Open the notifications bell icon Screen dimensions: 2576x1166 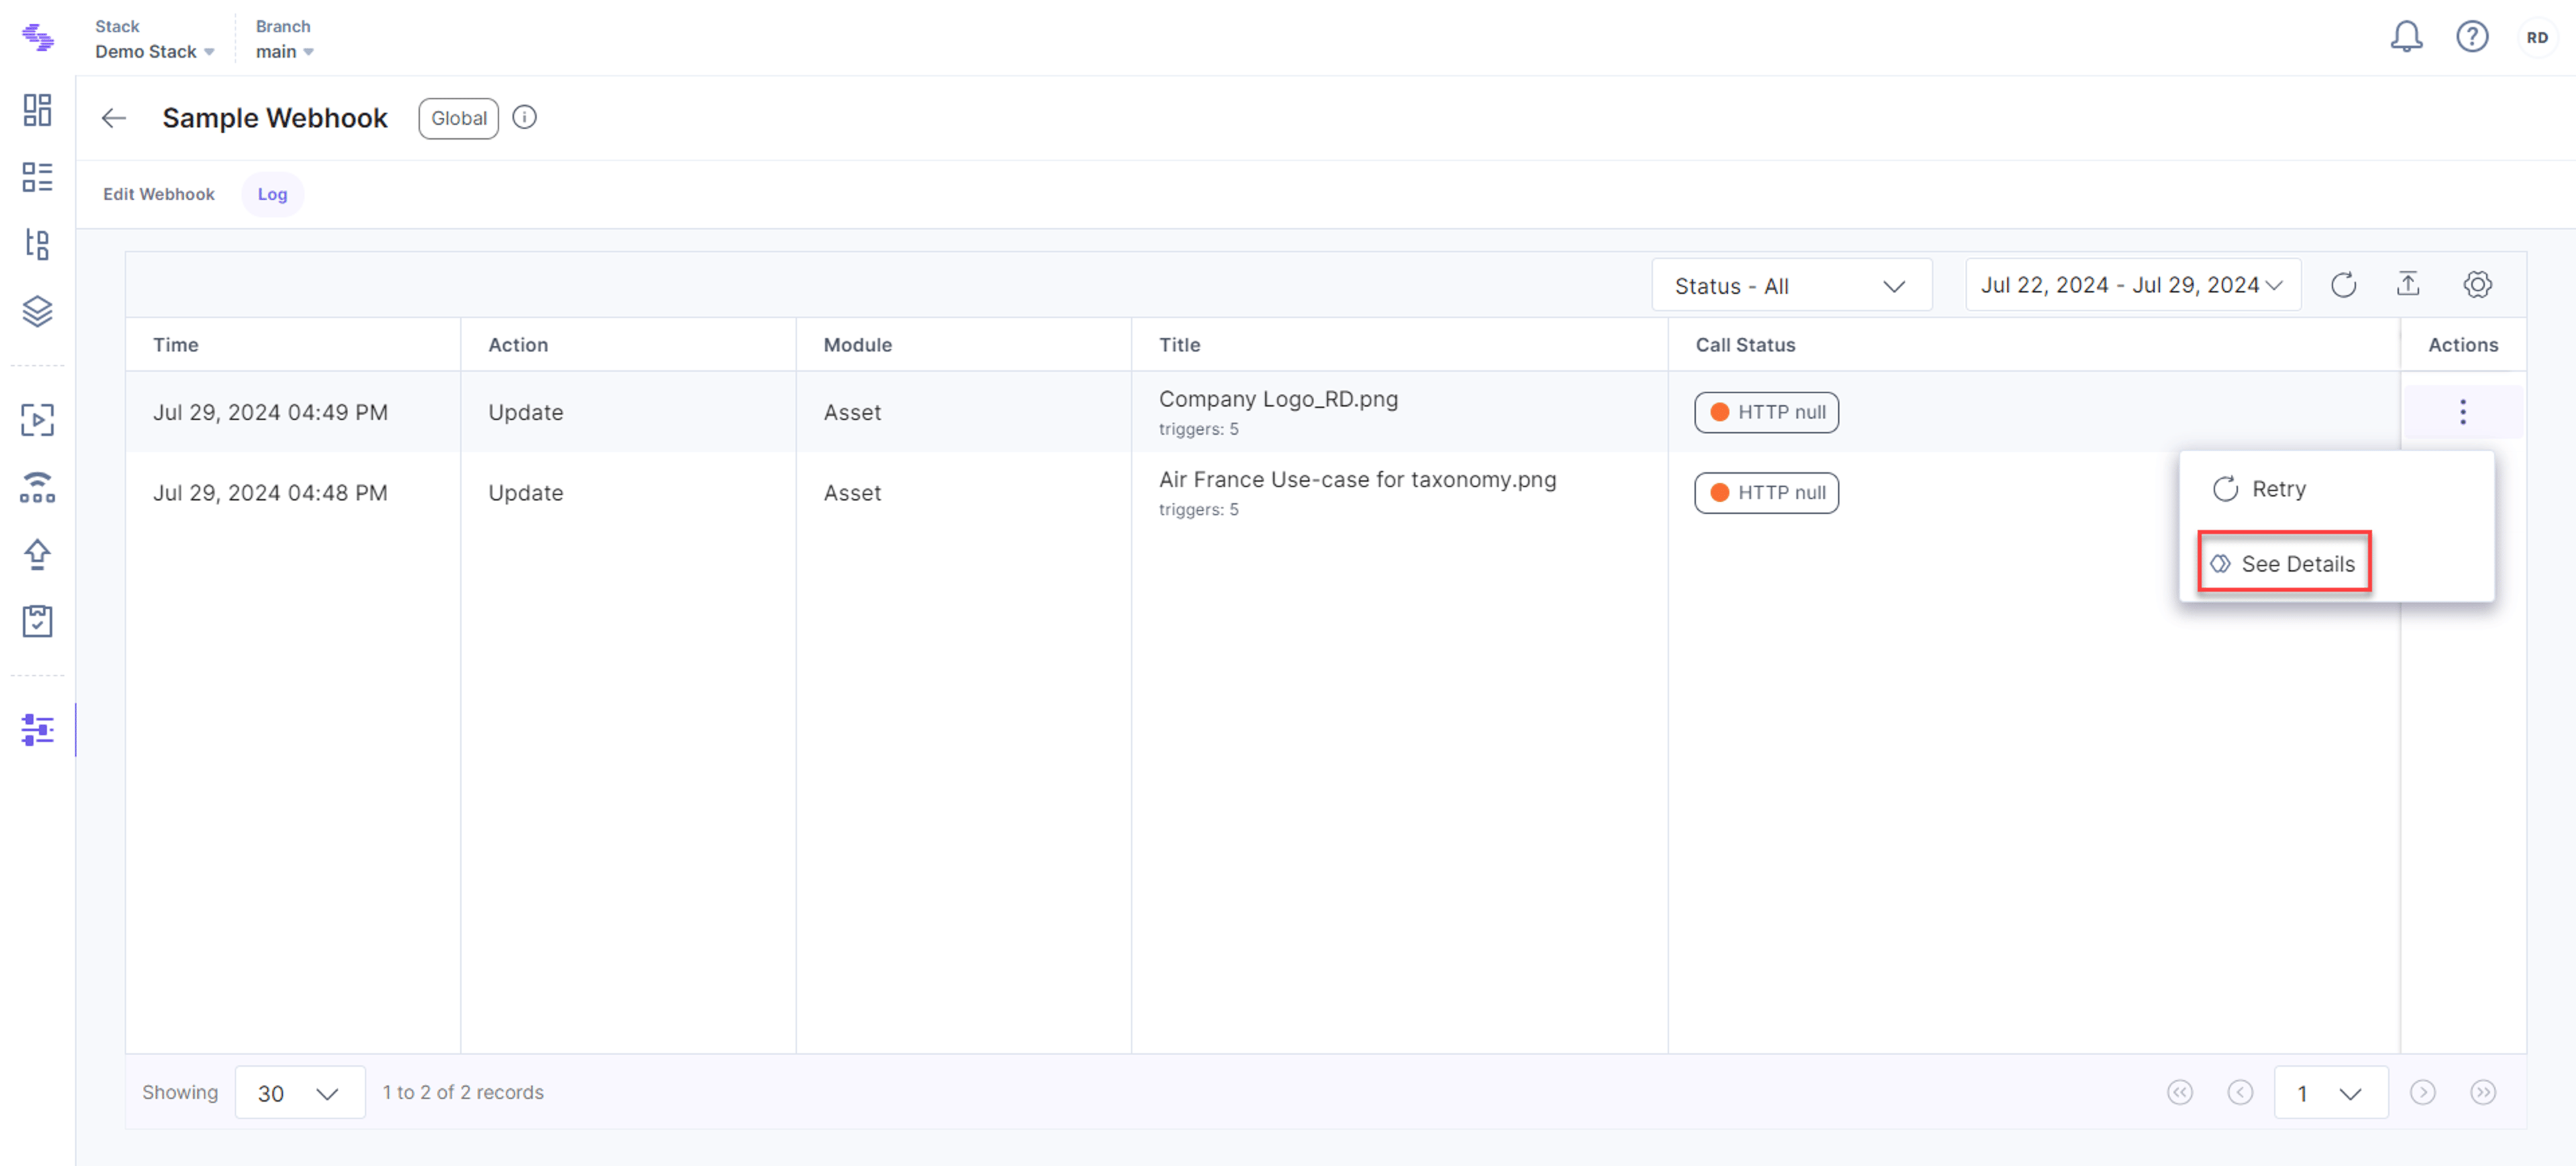(x=2406, y=37)
